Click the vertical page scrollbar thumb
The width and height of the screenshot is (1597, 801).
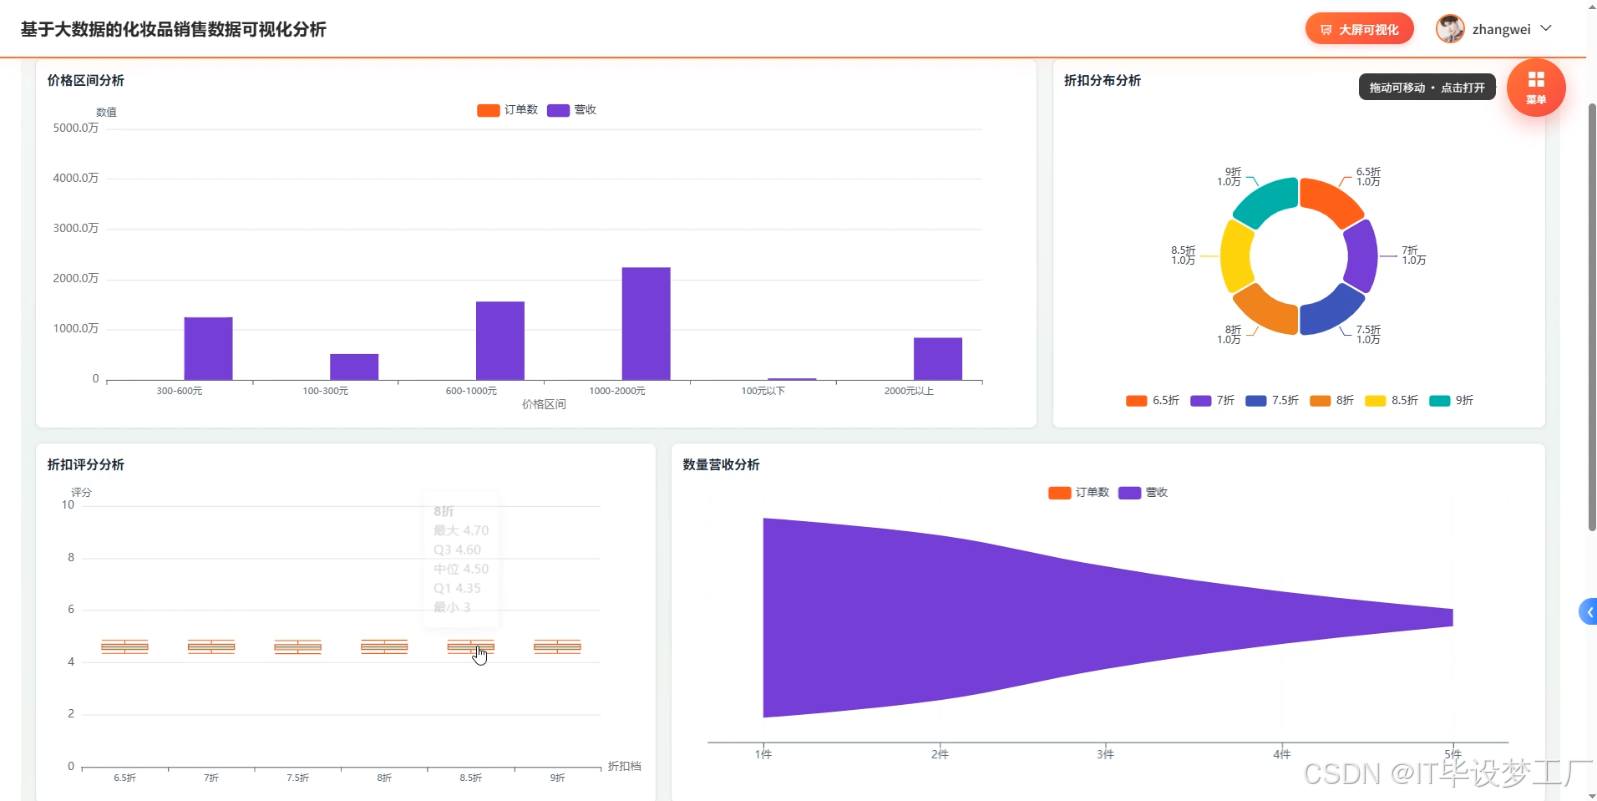1591,315
